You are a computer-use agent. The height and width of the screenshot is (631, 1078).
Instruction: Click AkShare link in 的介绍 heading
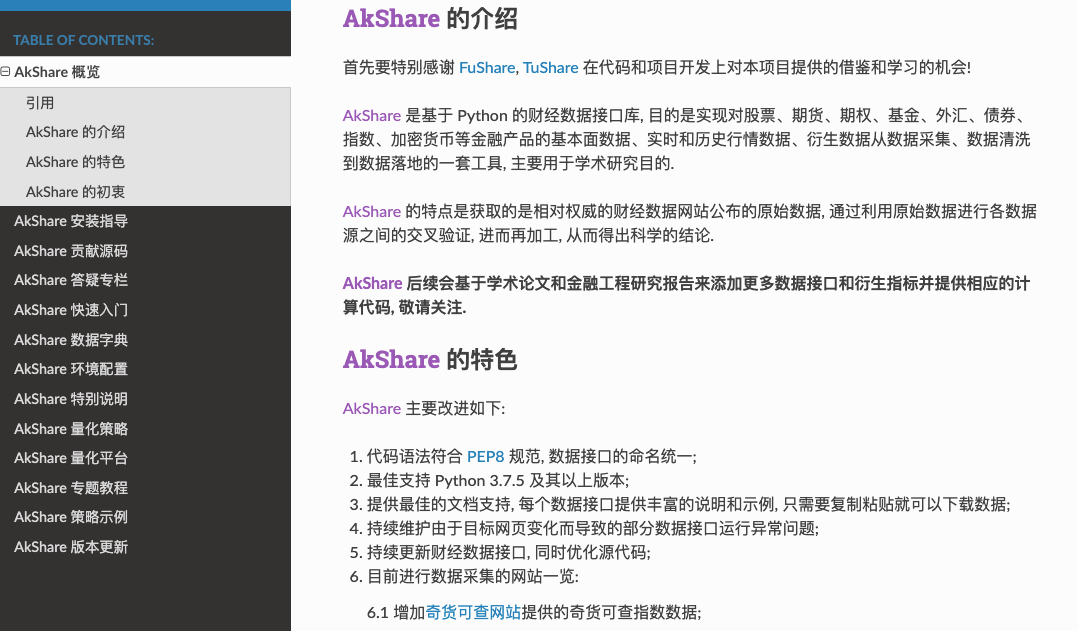point(391,19)
